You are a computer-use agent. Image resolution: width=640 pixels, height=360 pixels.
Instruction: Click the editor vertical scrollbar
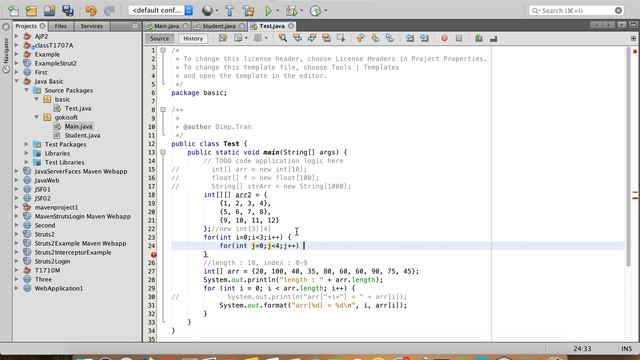[628, 157]
